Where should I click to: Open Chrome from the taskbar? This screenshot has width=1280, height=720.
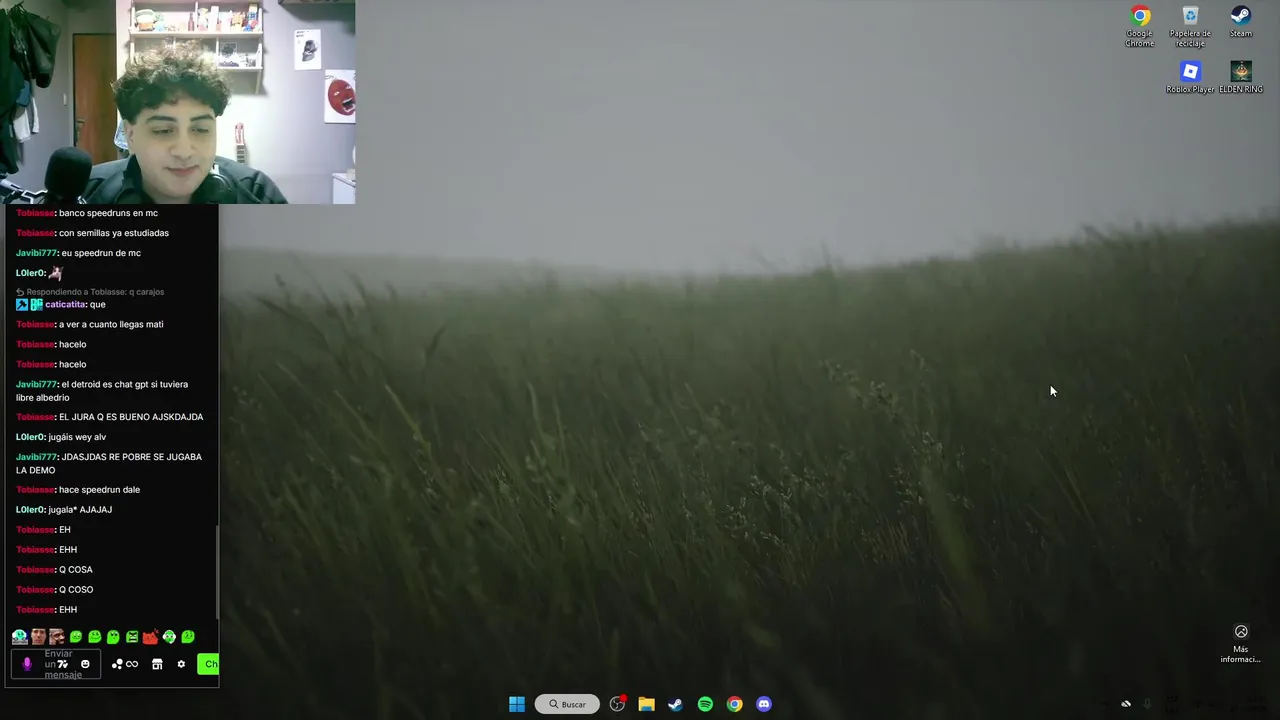pyautogui.click(x=735, y=704)
